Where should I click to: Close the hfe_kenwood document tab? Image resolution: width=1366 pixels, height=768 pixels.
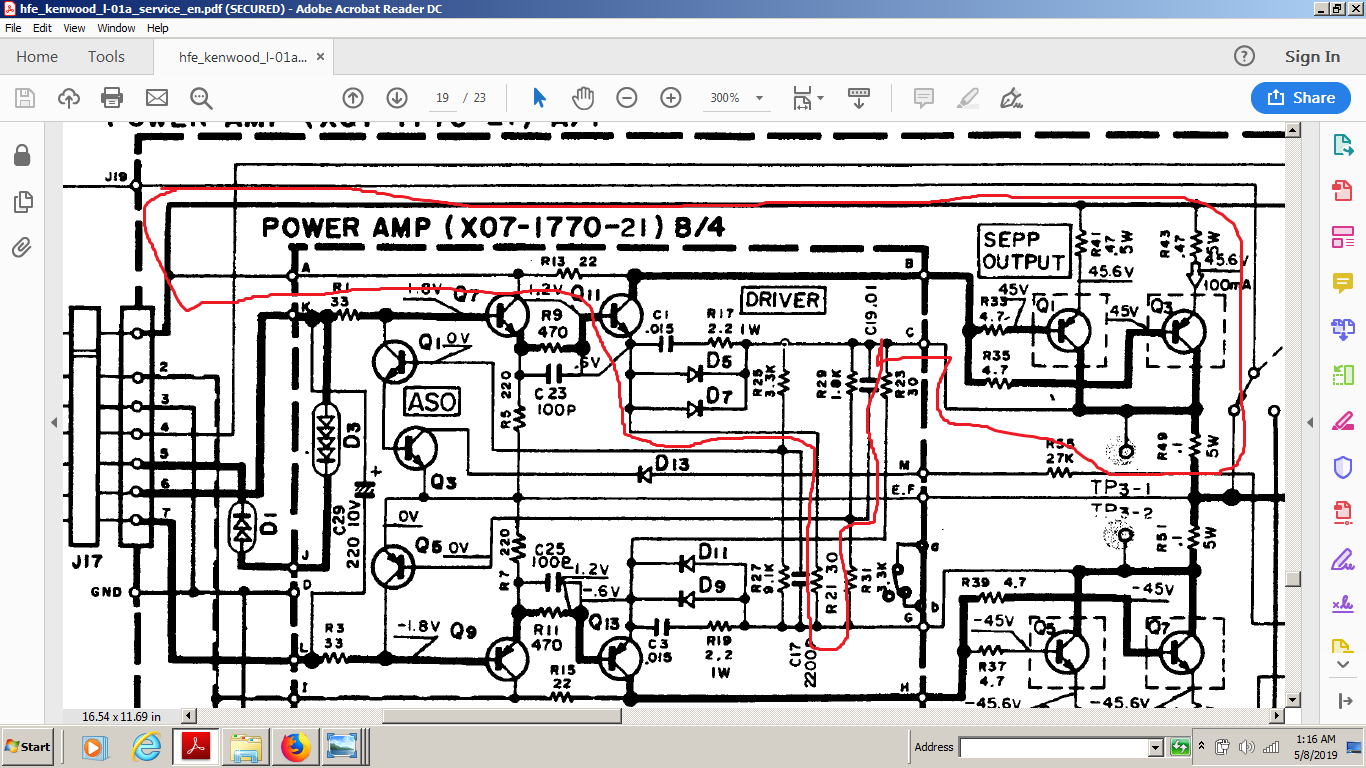coord(321,57)
